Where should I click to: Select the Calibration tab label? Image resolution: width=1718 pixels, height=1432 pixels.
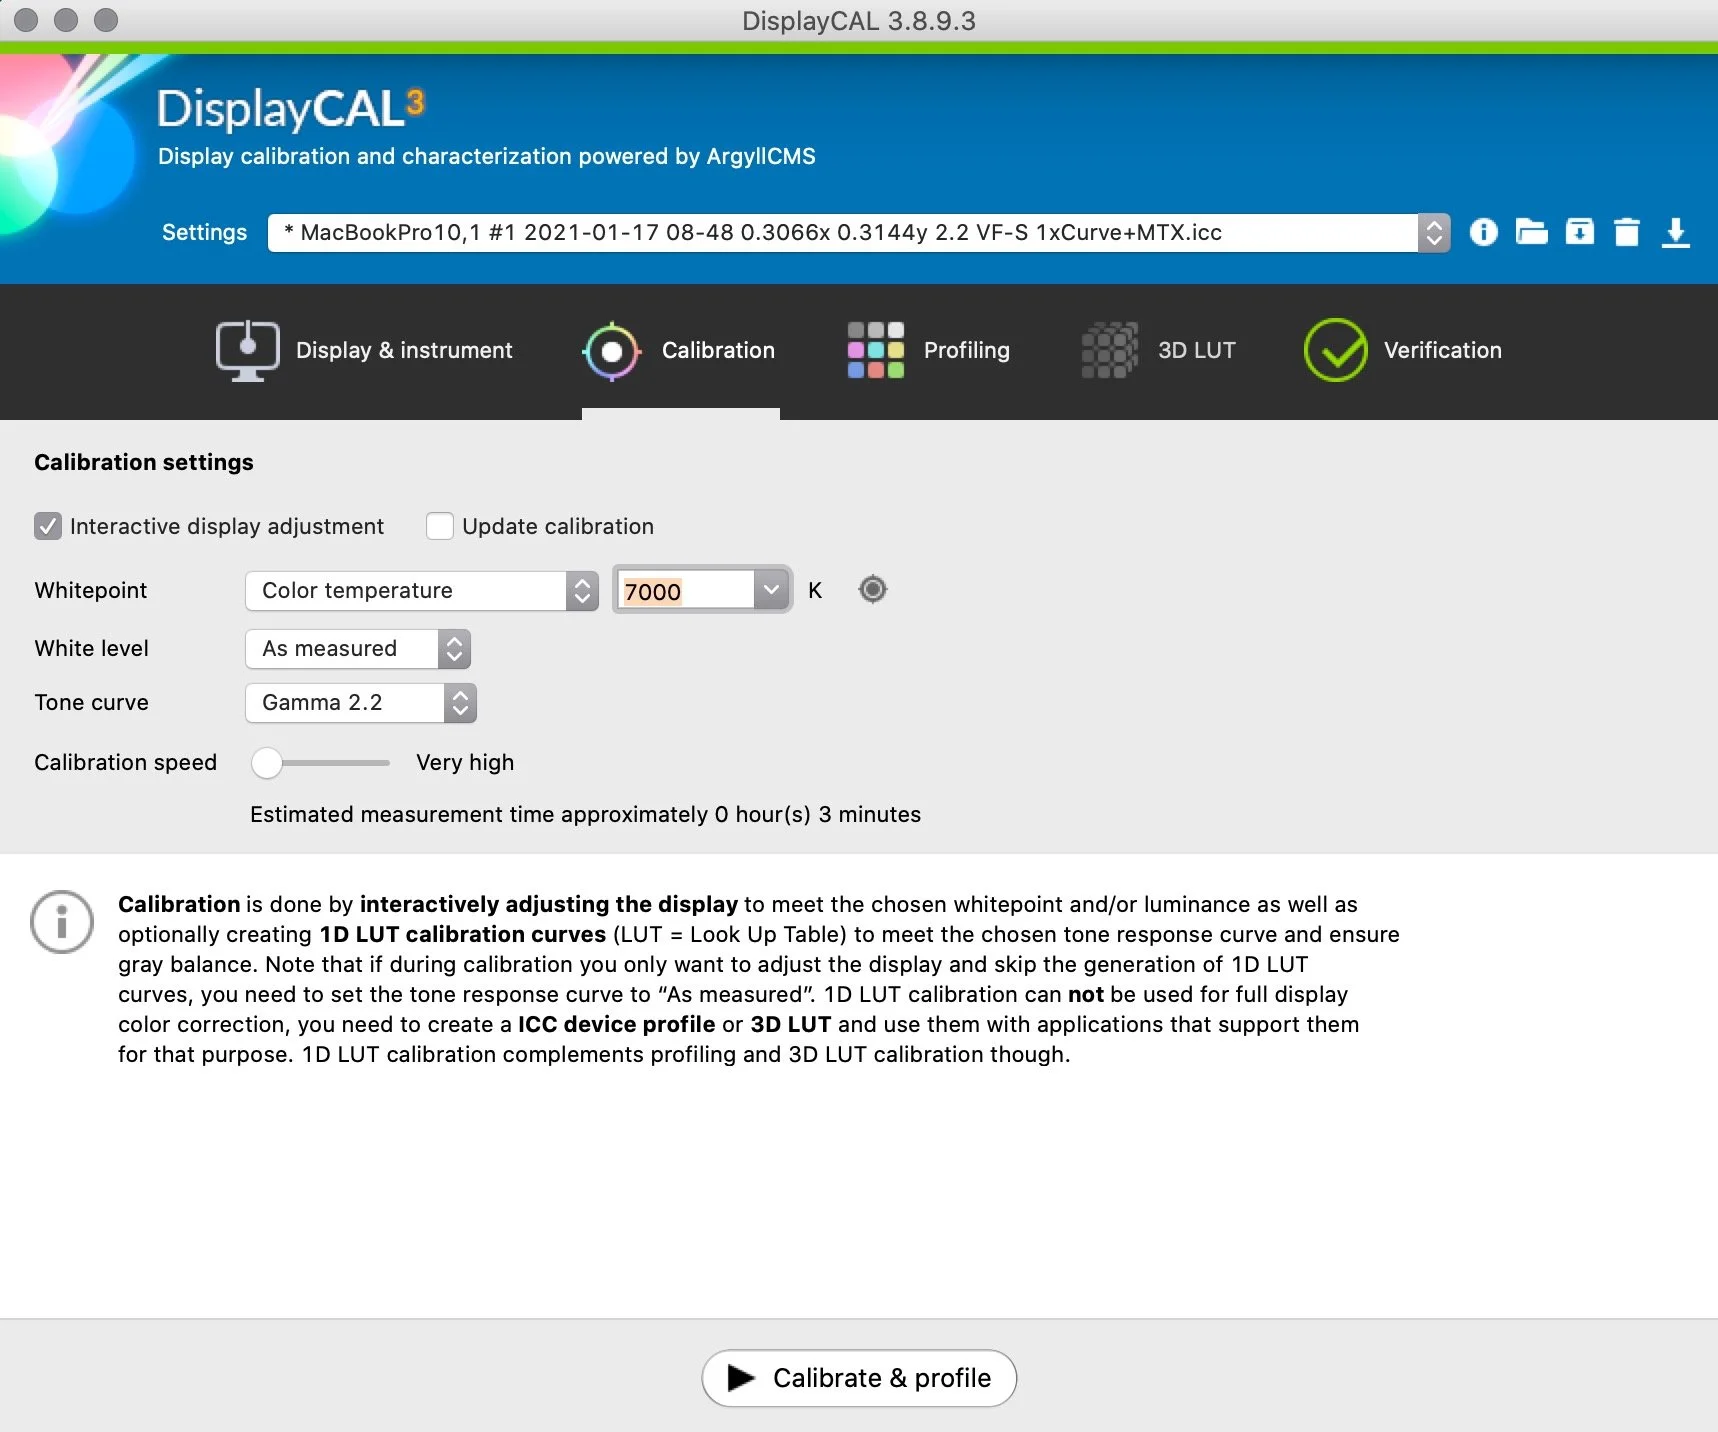coord(718,350)
